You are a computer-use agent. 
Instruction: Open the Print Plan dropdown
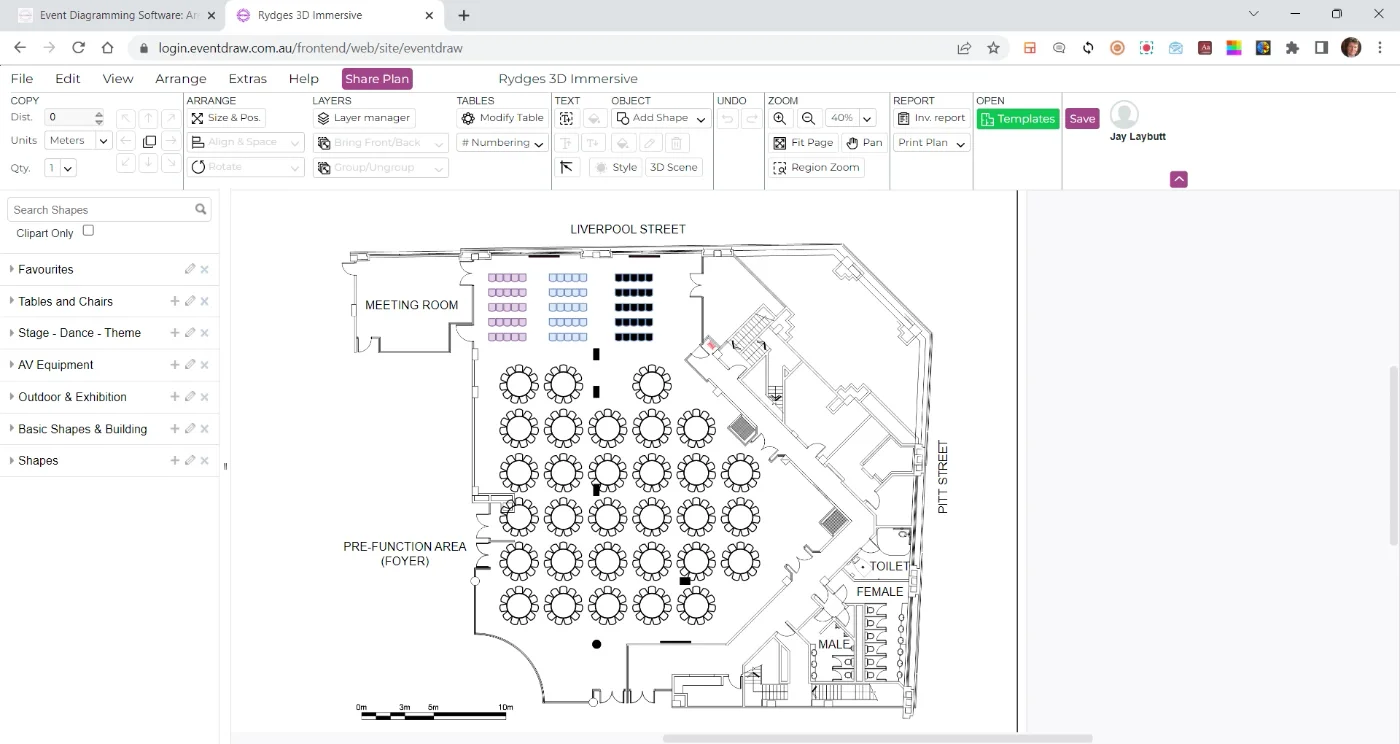point(932,143)
